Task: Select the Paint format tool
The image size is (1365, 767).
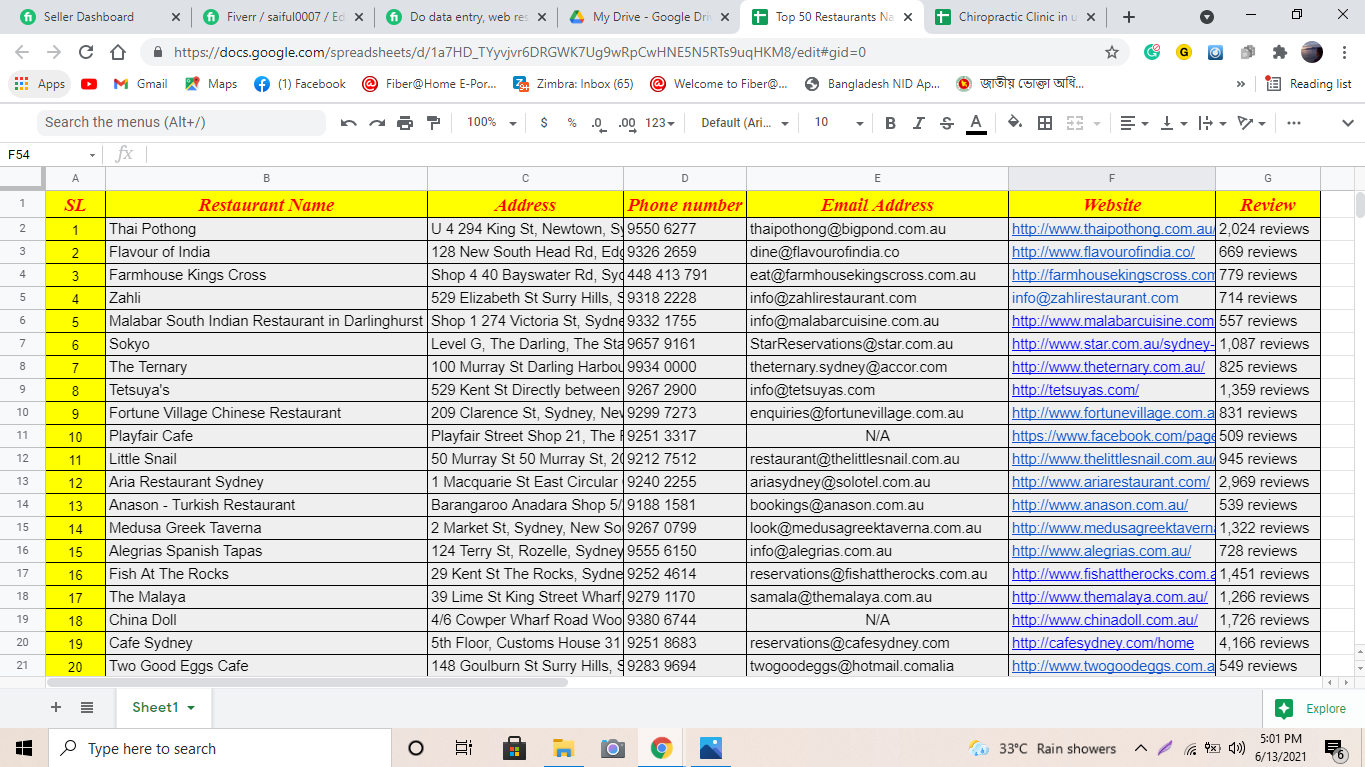Action: (433, 123)
